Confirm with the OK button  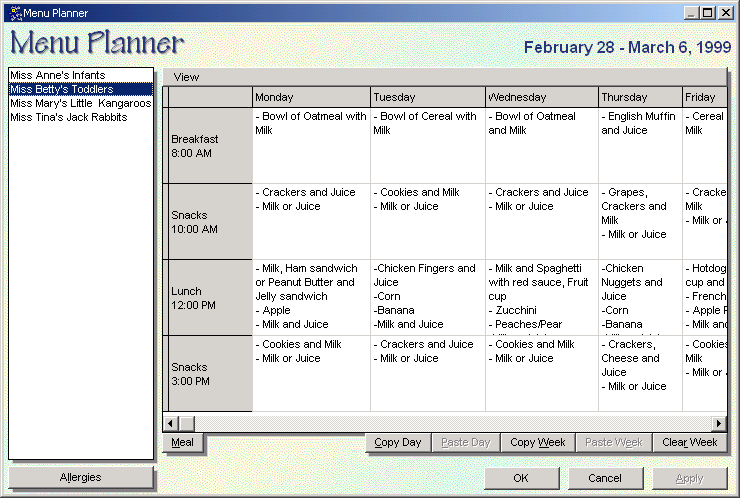coord(521,478)
